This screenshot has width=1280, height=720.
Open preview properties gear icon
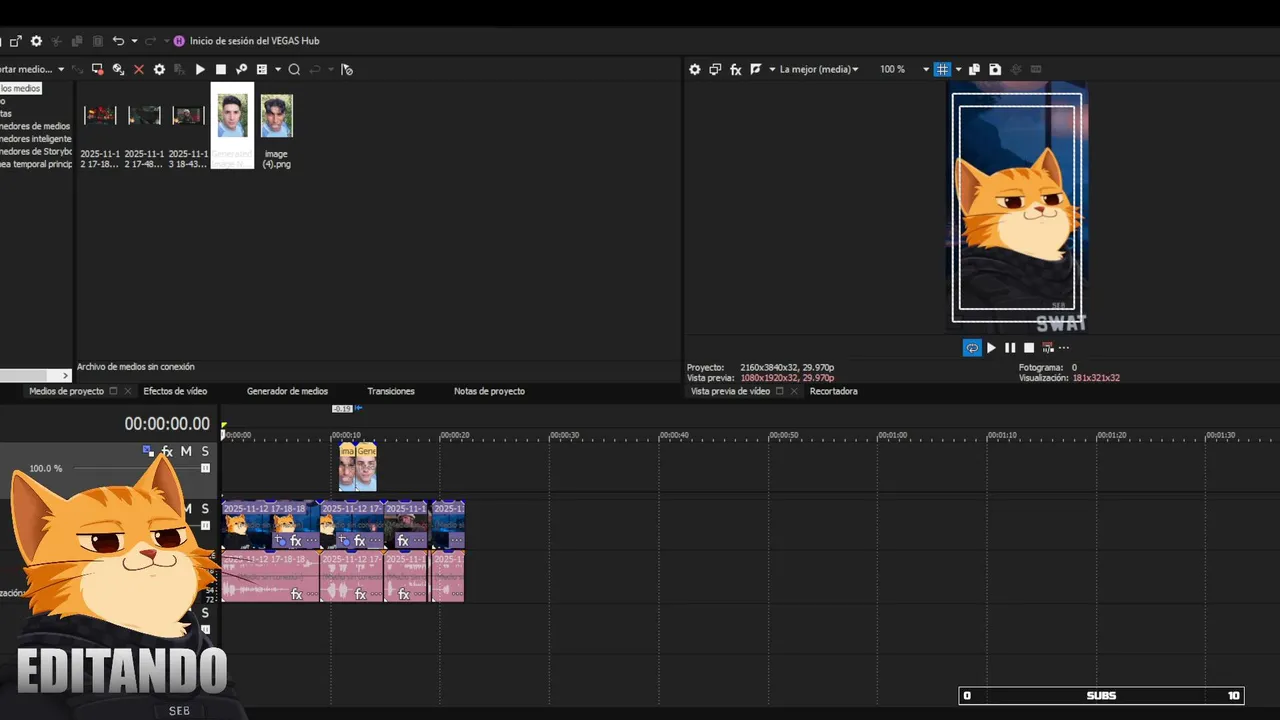(695, 69)
